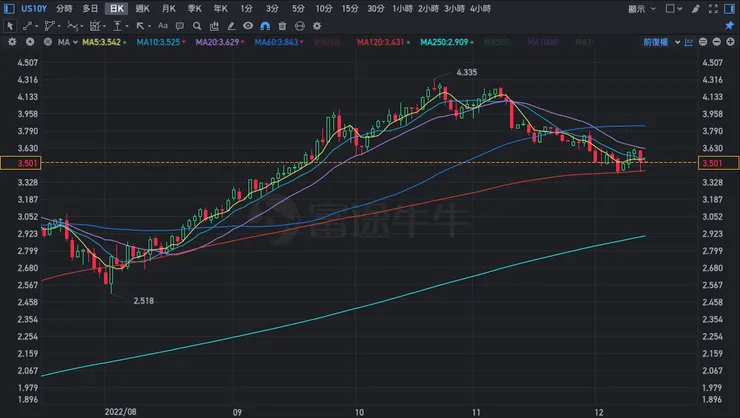Screen dimensions: 740x418
Task: Choose the 15分 interval
Action: (x=350, y=8)
